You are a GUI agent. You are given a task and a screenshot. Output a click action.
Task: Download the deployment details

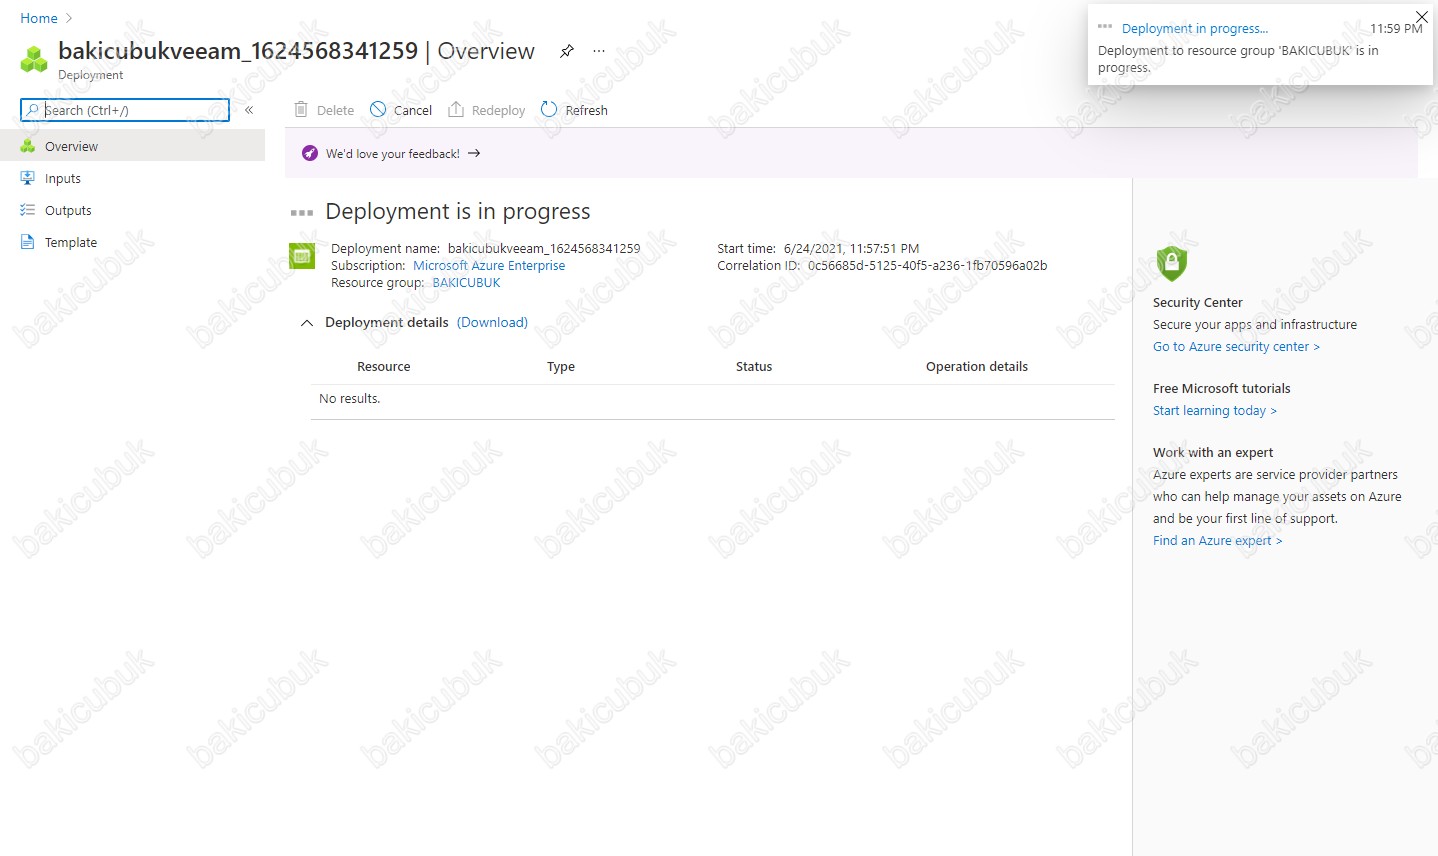pos(492,322)
